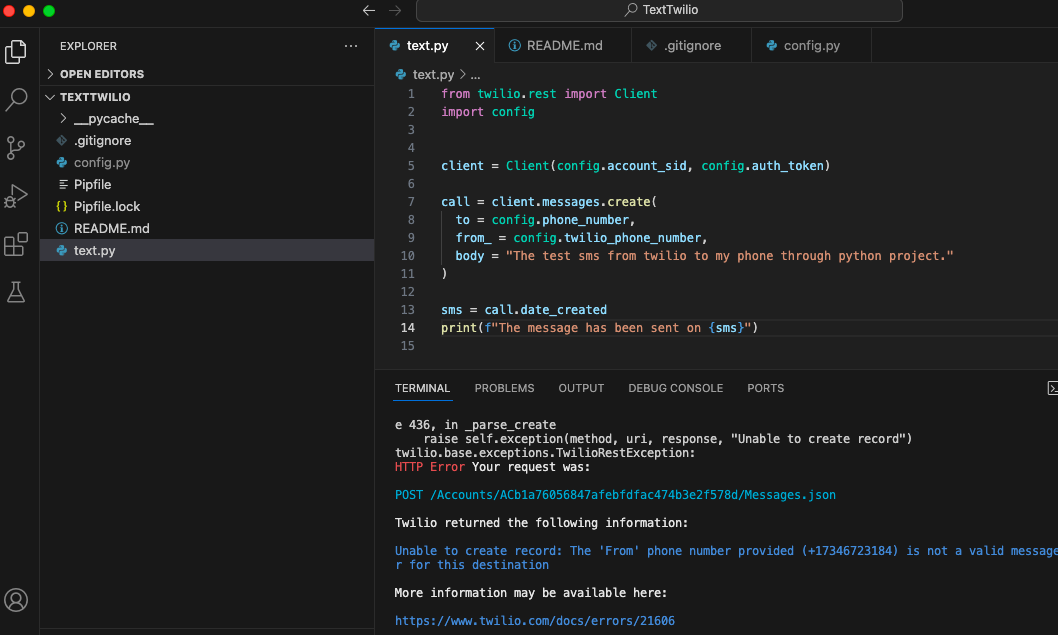Expand the Open Editors section

(101, 74)
